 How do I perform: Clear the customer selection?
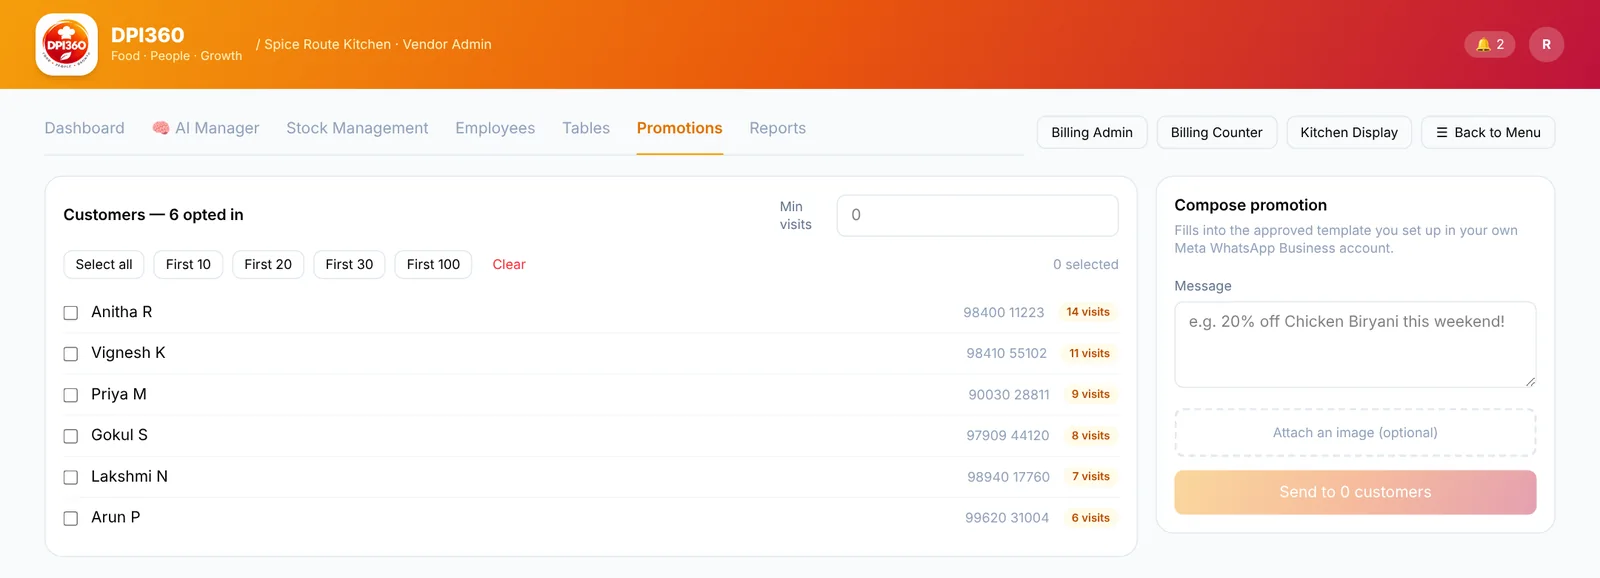509,264
